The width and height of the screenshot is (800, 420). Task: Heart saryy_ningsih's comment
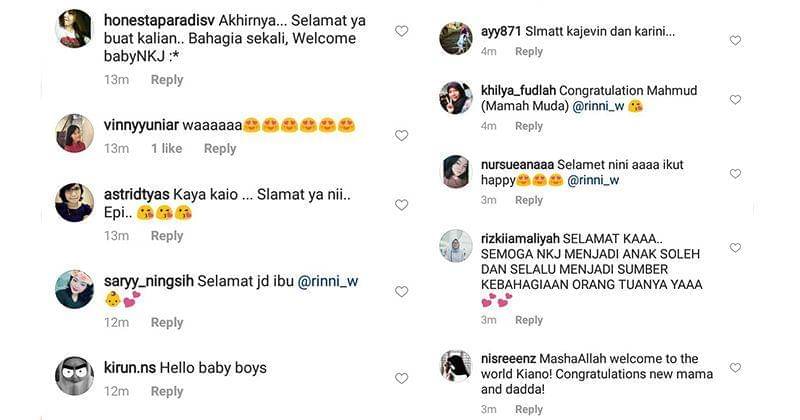pyautogui.click(x=401, y=292)
